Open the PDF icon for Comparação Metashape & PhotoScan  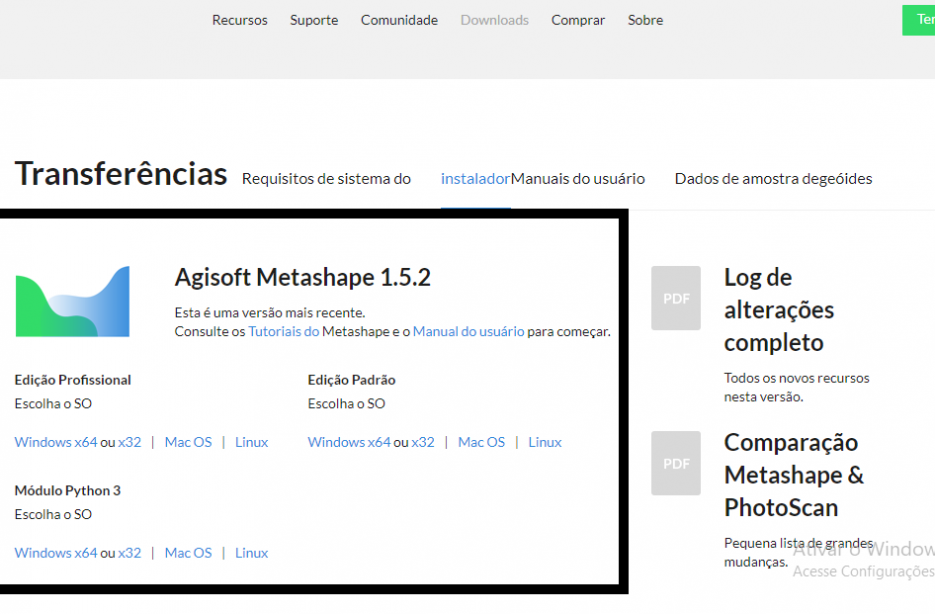(x=676, y=463)
